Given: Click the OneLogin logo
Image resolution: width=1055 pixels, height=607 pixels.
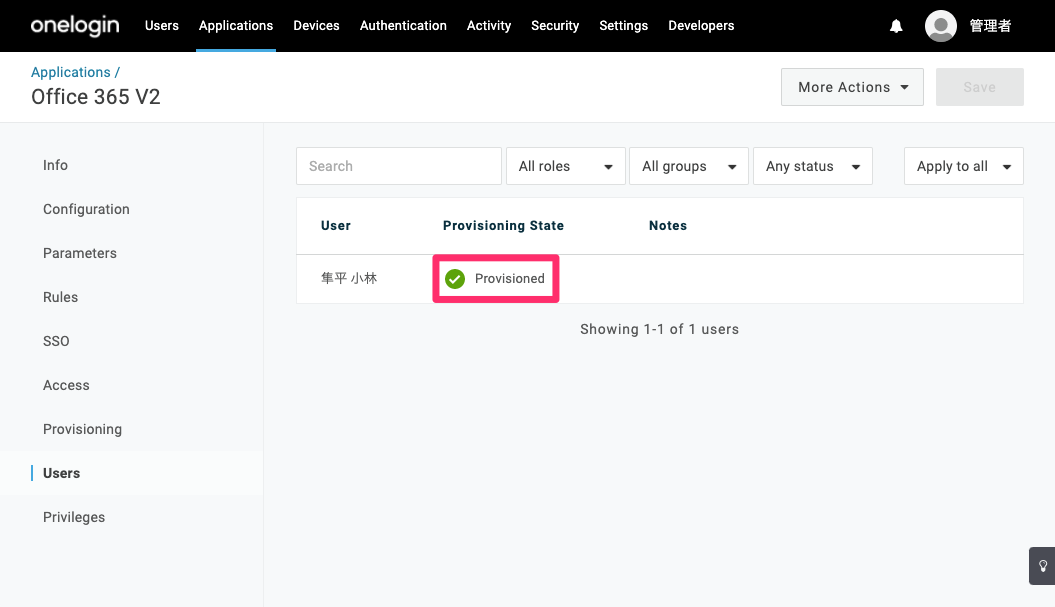Looking at the screenshot, I should click(x=75, y=26).
